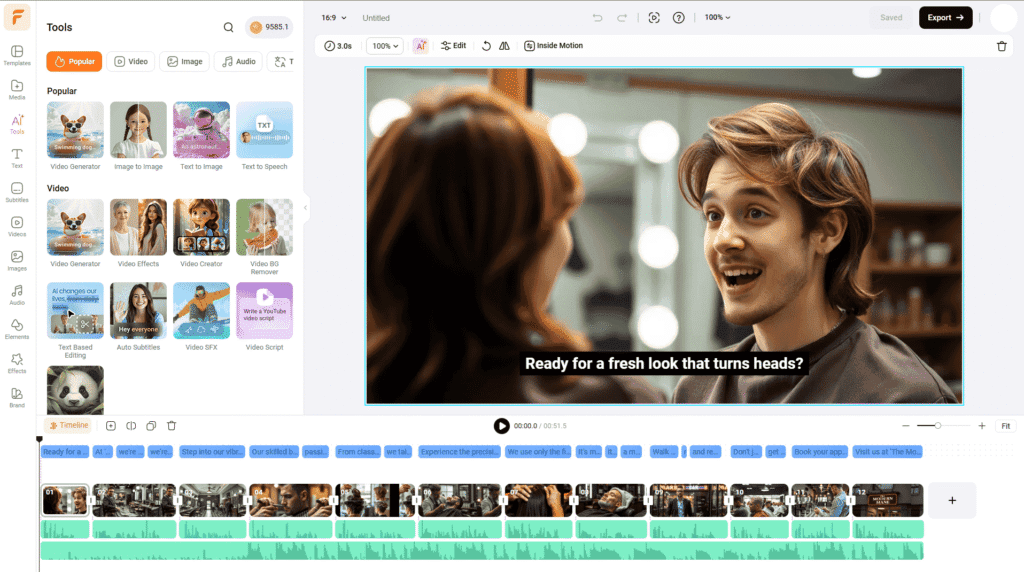Select subtitle clip 'Step into our vibr...'
Image resolution: width=1024 pixels, height=572 pixels.
(x=212, y=452)
